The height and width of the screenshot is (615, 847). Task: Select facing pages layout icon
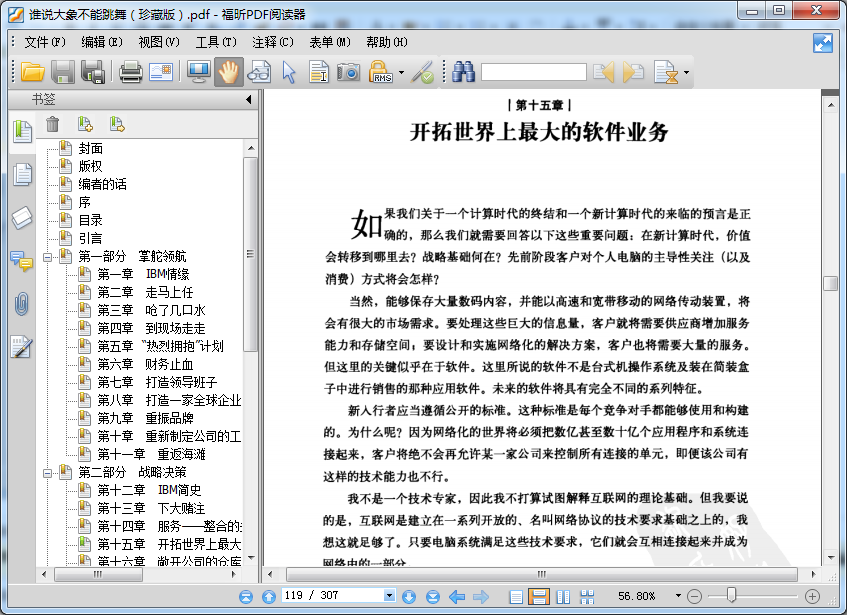(563, 596)
